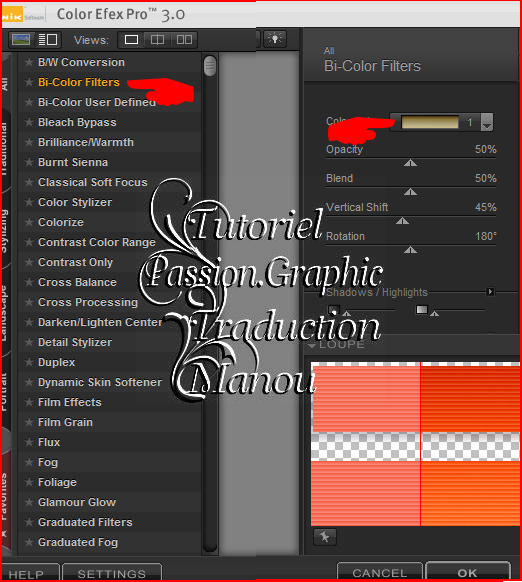Screen dimensions: 522x582
Task: Star the Duplex filter
Action: tap(29, 362)
